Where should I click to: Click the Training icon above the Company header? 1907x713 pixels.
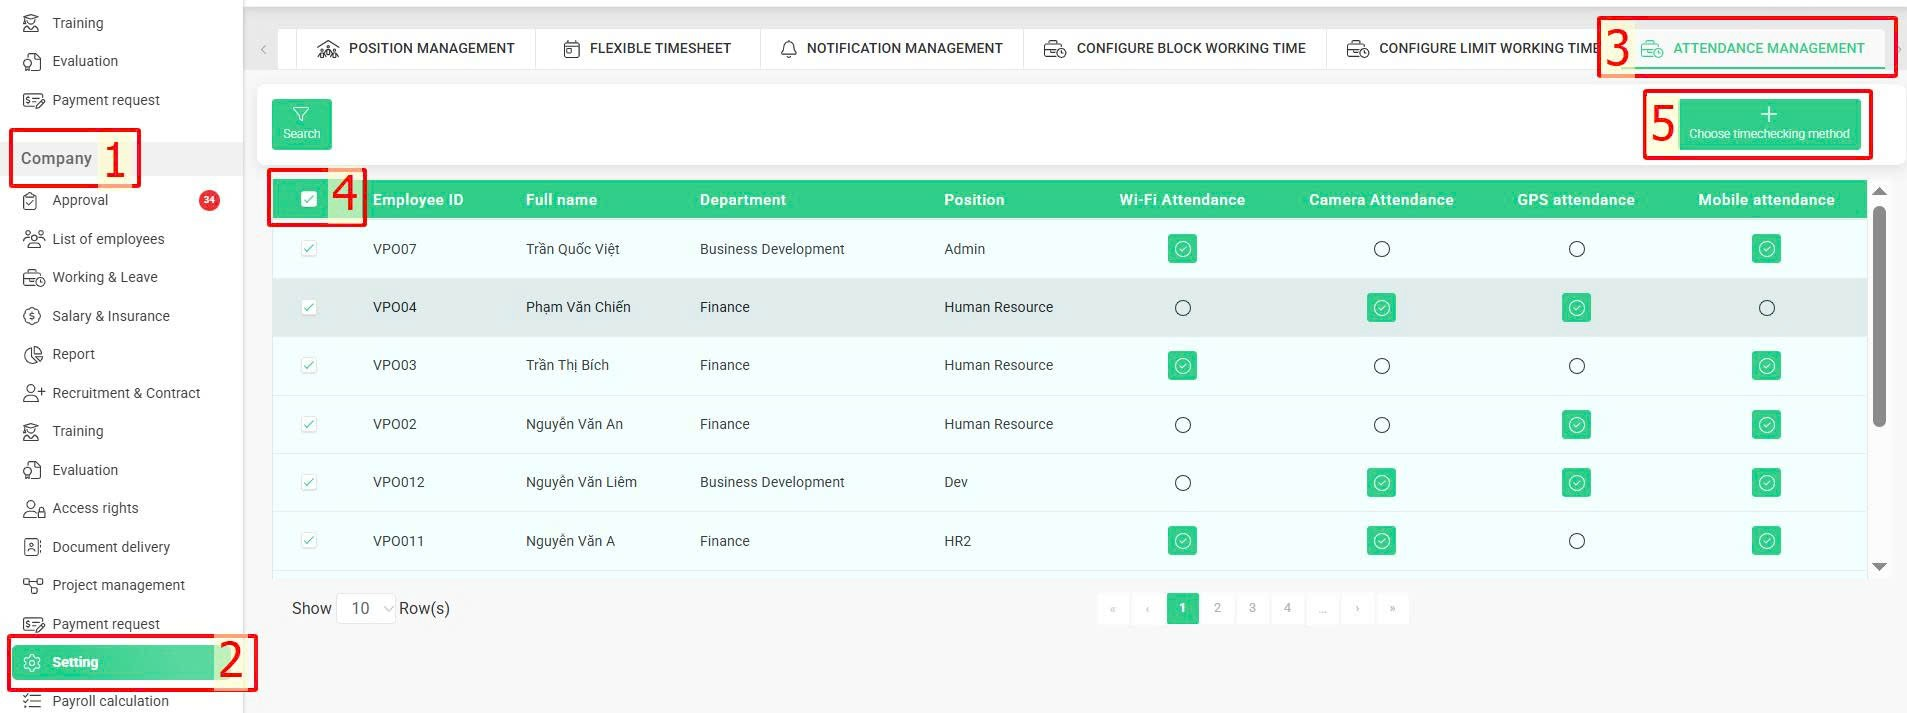click(x=31, y=23)
